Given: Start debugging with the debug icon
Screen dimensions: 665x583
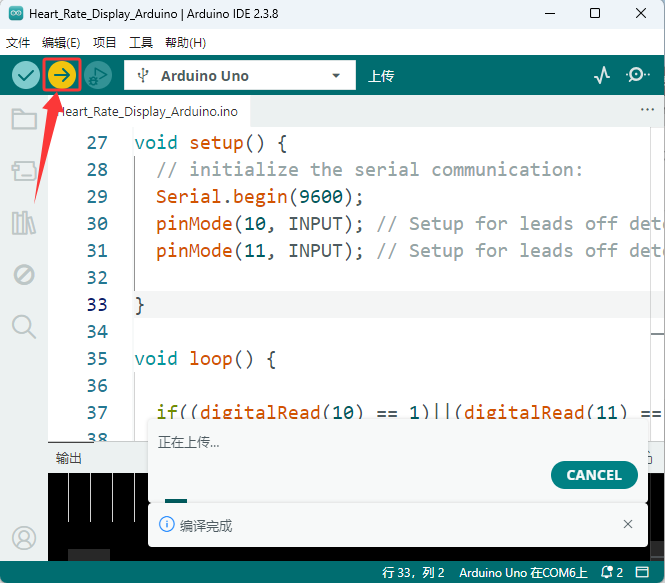Looking at the screenshot, I should point(98,75).
